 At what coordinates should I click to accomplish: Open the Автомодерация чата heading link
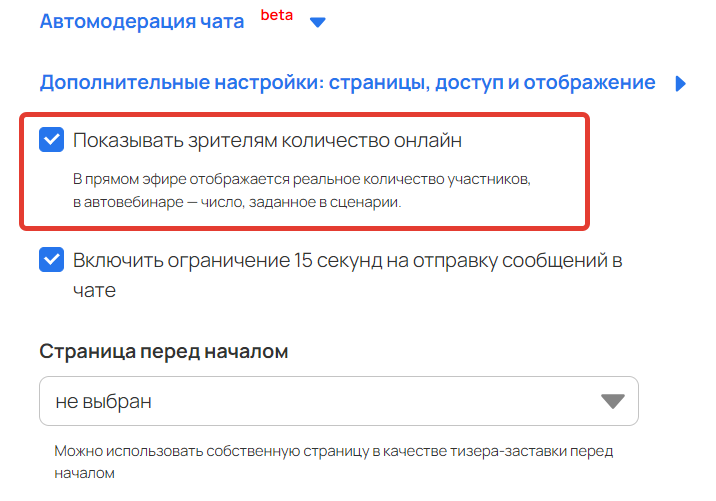coord(142,21)
